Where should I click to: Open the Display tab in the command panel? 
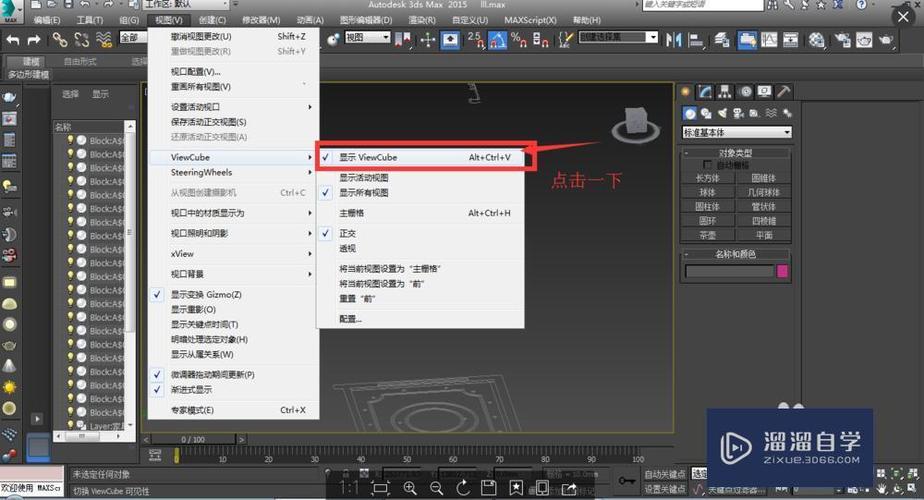pos(764,91)
